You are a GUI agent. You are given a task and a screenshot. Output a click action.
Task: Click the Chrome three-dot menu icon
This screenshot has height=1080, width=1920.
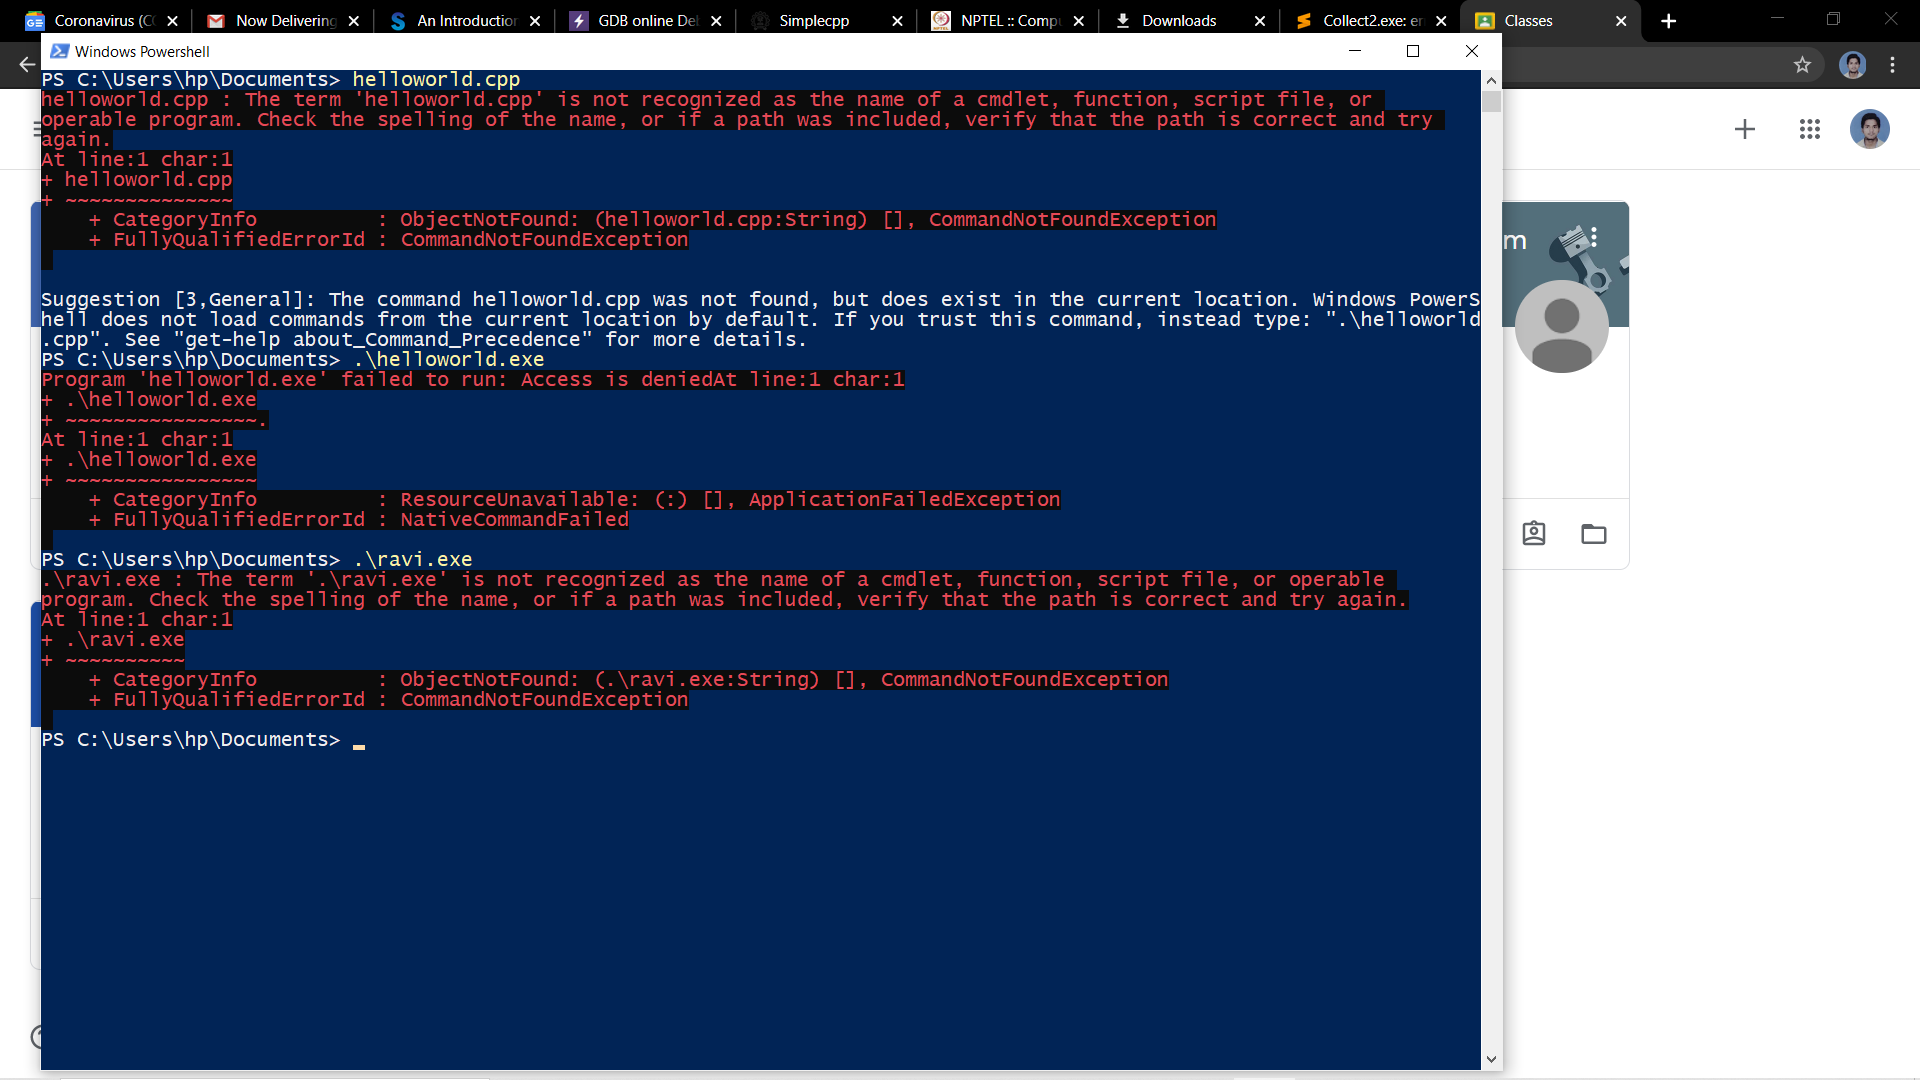[1892, 65]
